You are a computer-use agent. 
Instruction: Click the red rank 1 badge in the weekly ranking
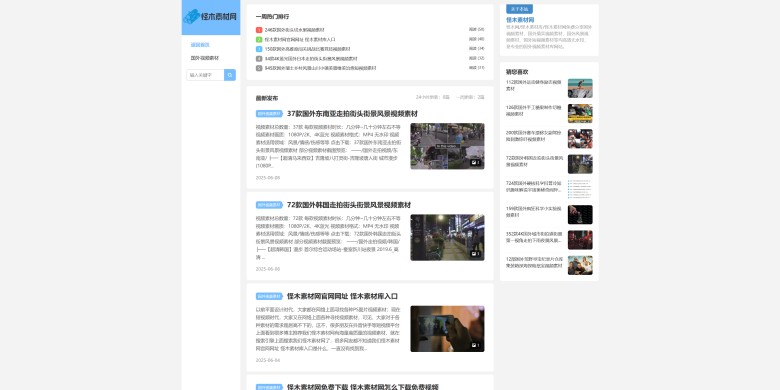259,30
